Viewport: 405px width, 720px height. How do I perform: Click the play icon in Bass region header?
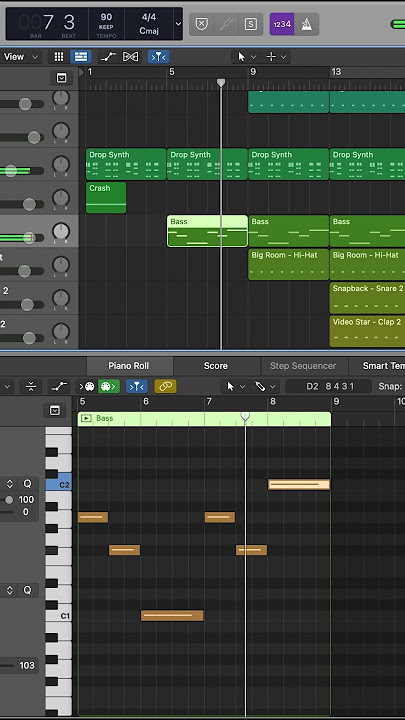click(x=85, y=418)
